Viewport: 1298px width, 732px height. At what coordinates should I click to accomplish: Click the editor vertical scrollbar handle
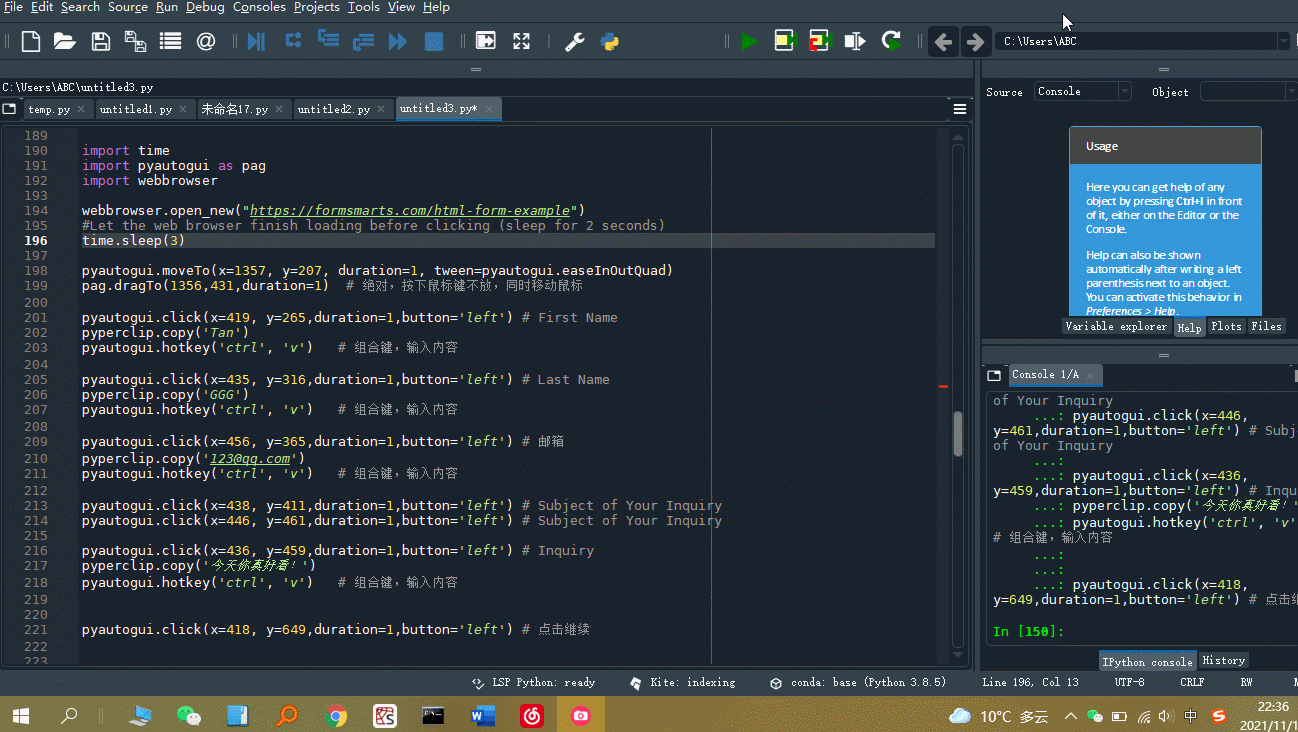pos(958,434)
